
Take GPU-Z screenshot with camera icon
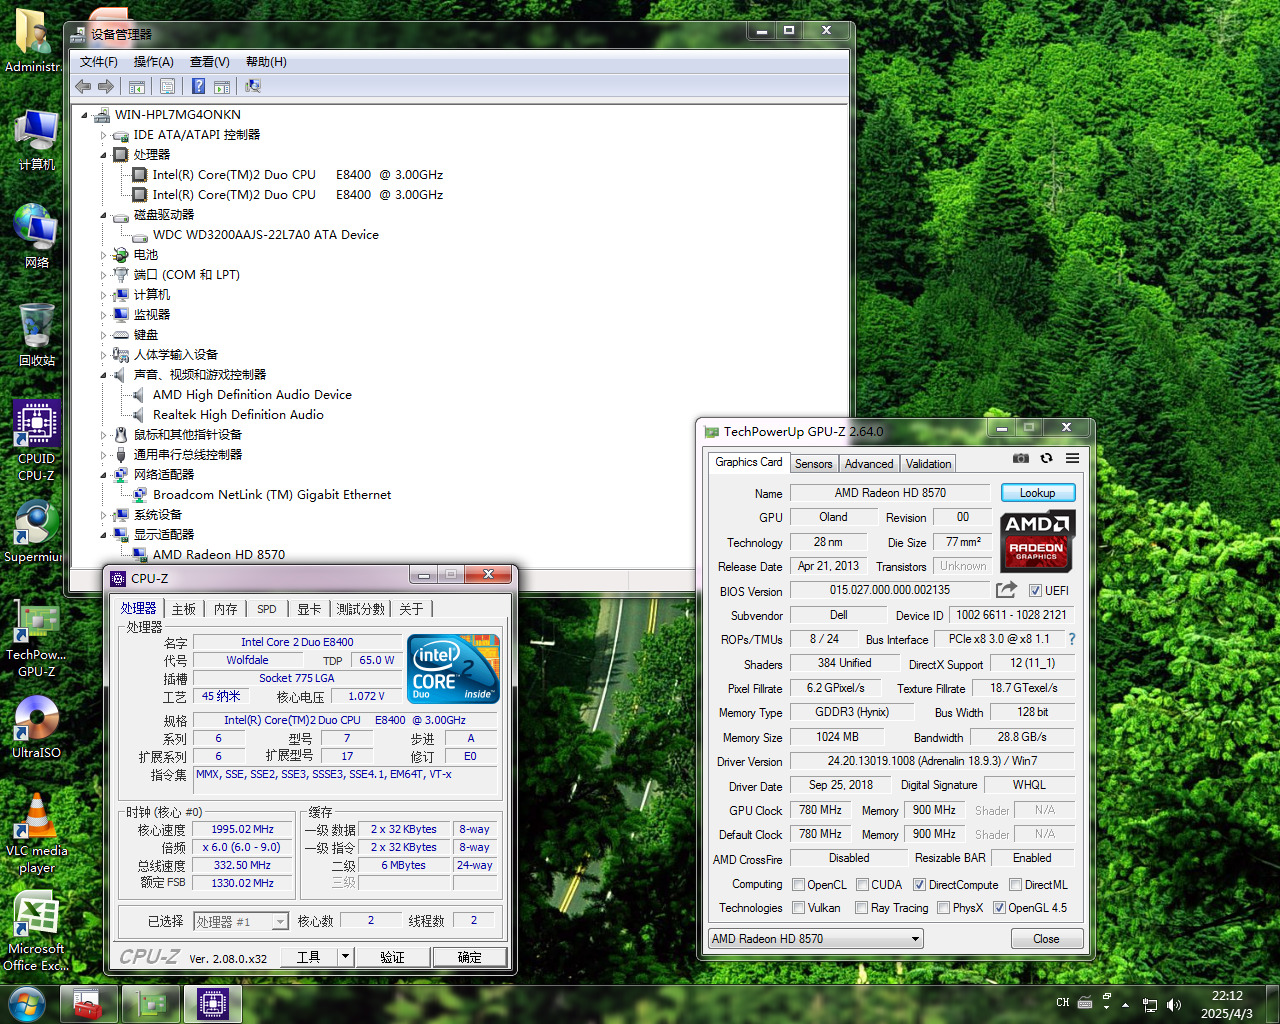(x=1020, y=458)
